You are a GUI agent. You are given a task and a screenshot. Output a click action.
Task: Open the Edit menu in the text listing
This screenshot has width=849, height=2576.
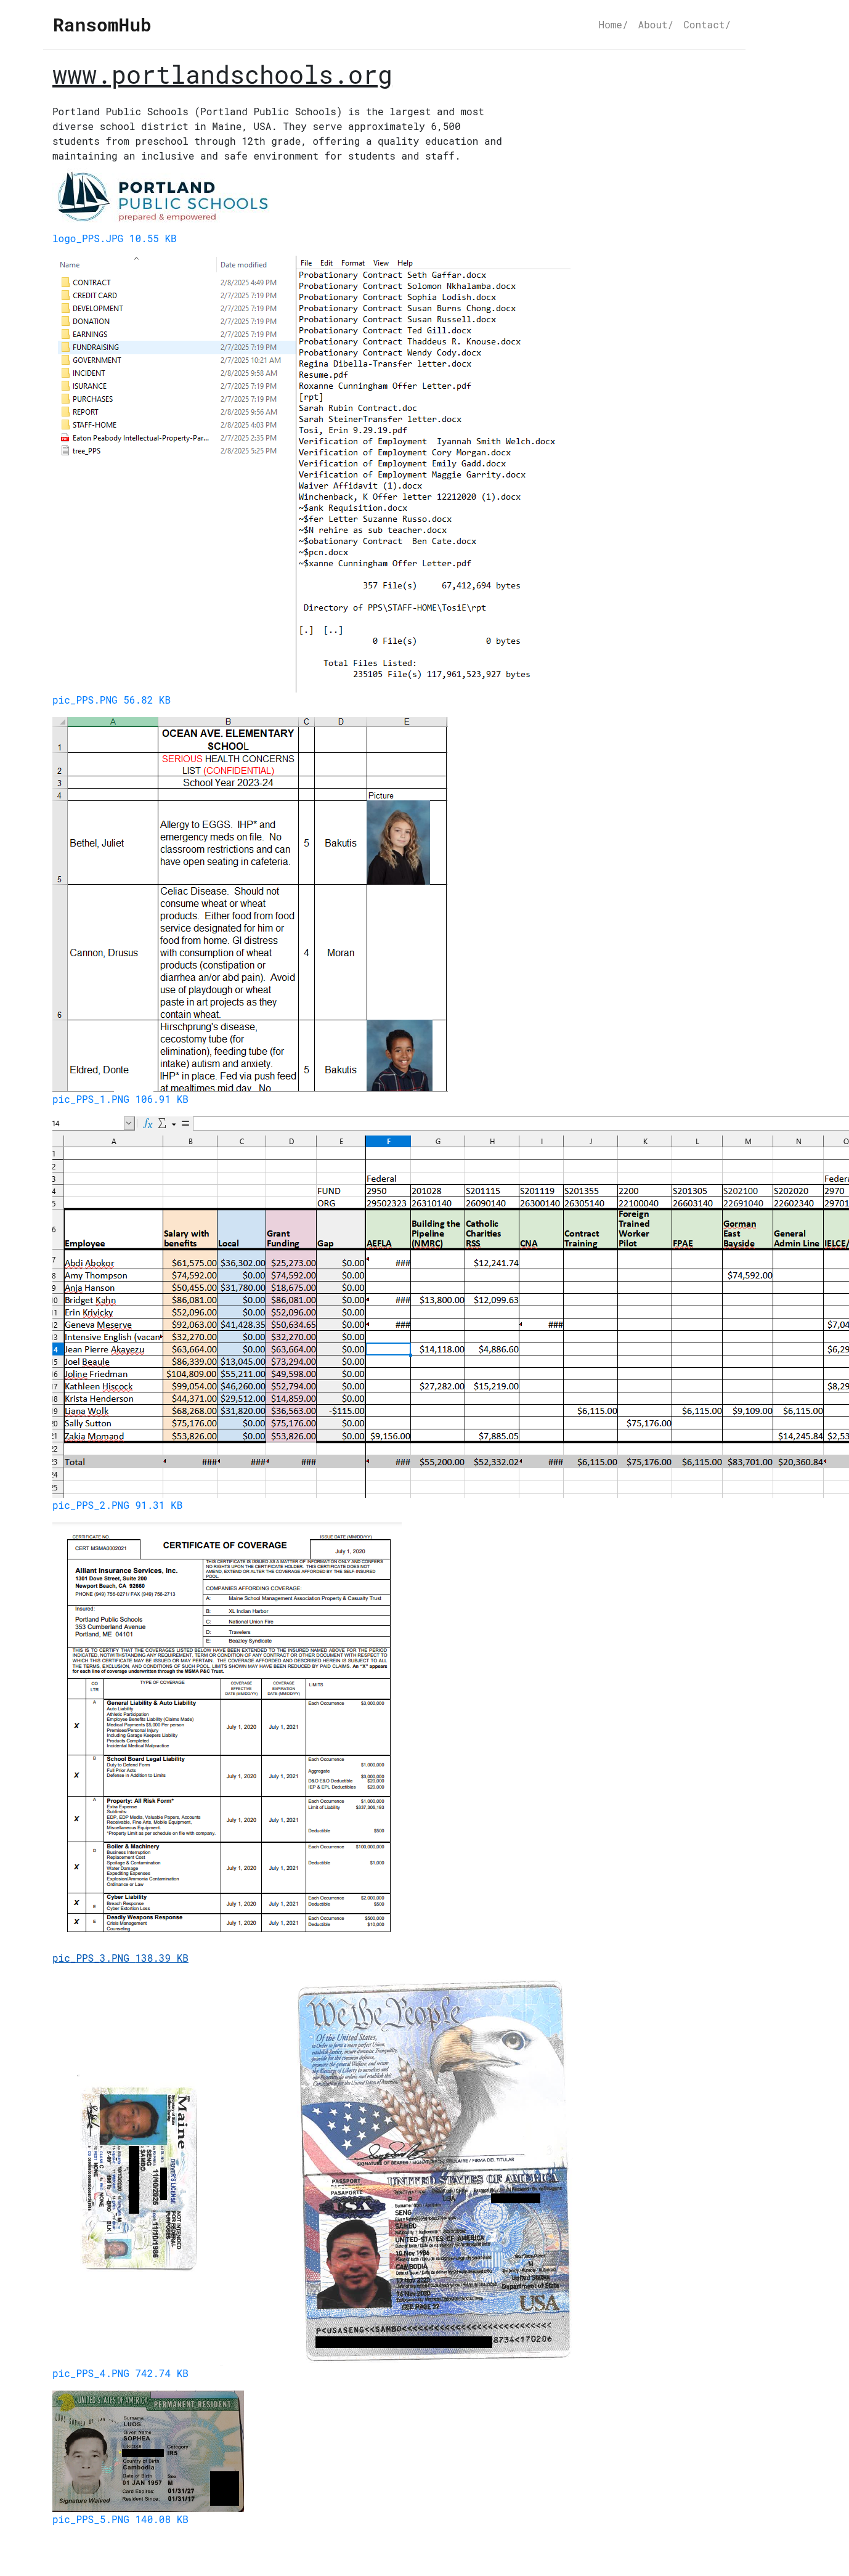pos(326,263)
